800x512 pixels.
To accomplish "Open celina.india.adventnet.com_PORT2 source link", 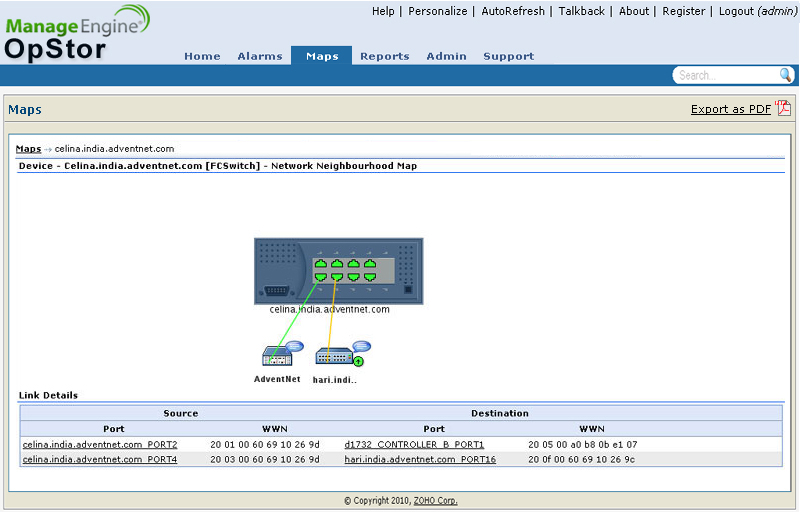I will click(x=100, y=445).
